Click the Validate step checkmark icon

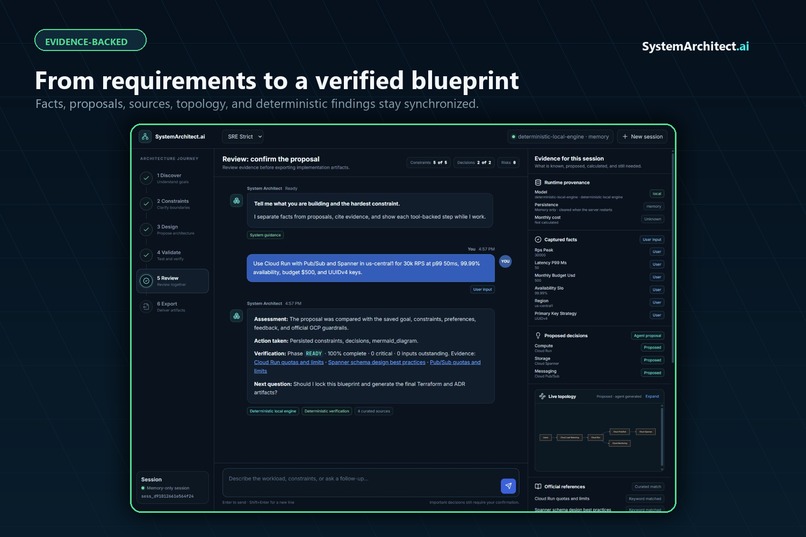(146, 255)
